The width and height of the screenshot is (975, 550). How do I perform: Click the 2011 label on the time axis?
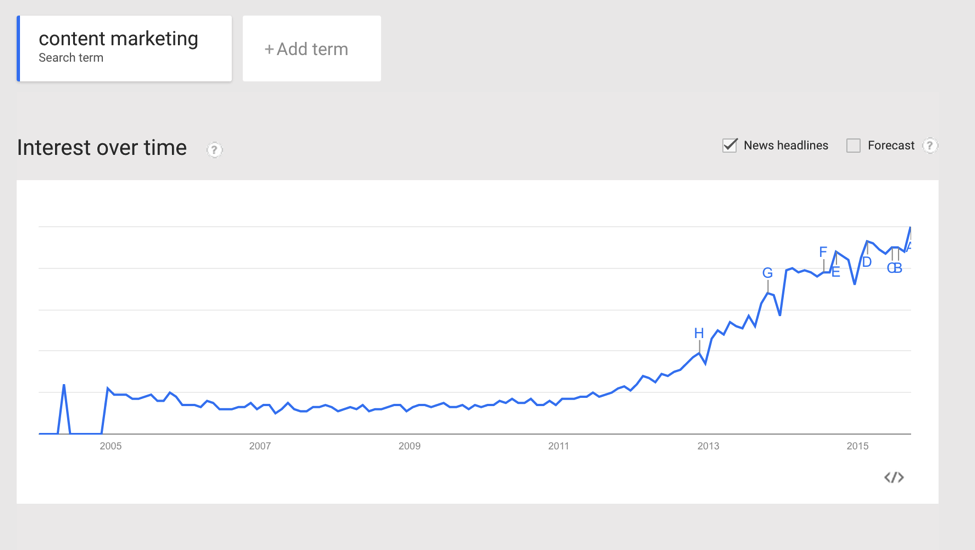tap(558, 446)
